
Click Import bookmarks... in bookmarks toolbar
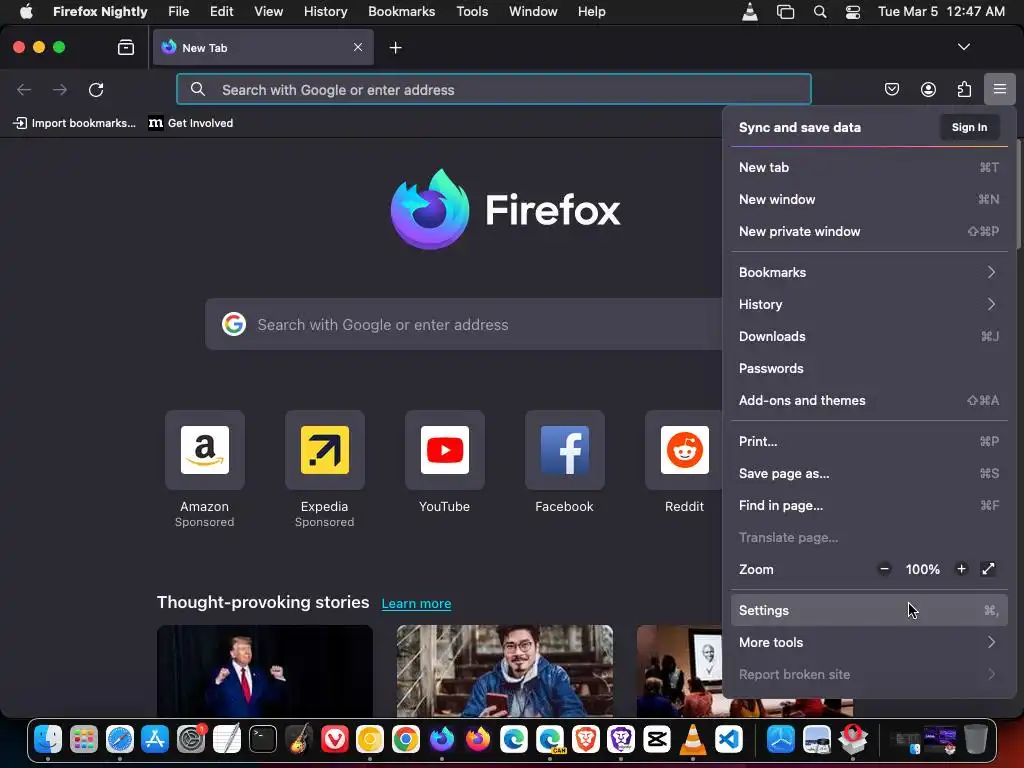74,123
